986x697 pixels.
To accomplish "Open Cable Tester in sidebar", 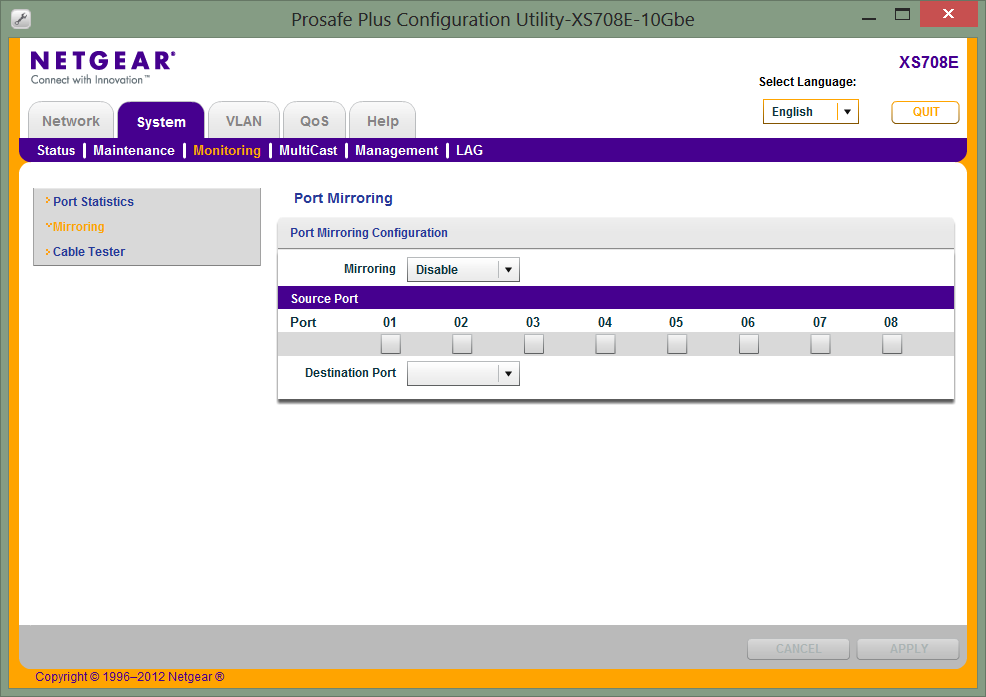I will pyautogui.click(x=89, y=252).
